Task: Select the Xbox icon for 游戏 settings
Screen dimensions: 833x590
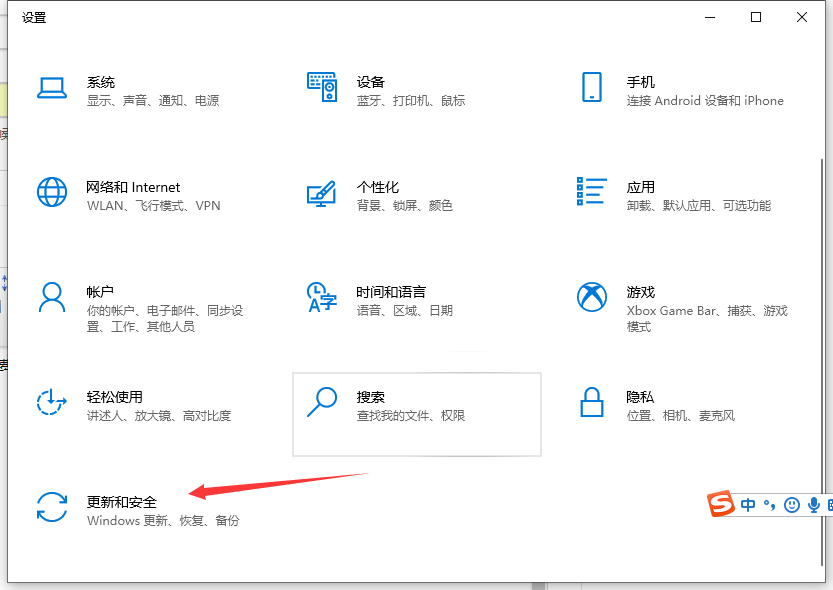Action: (592, 297)
